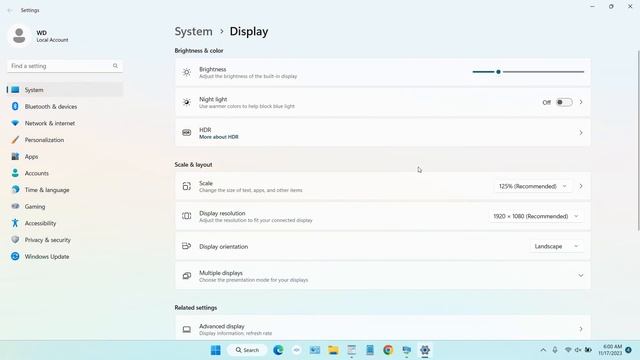
Task: Click System in the breadcrumb
Action: tap(193, 31)
